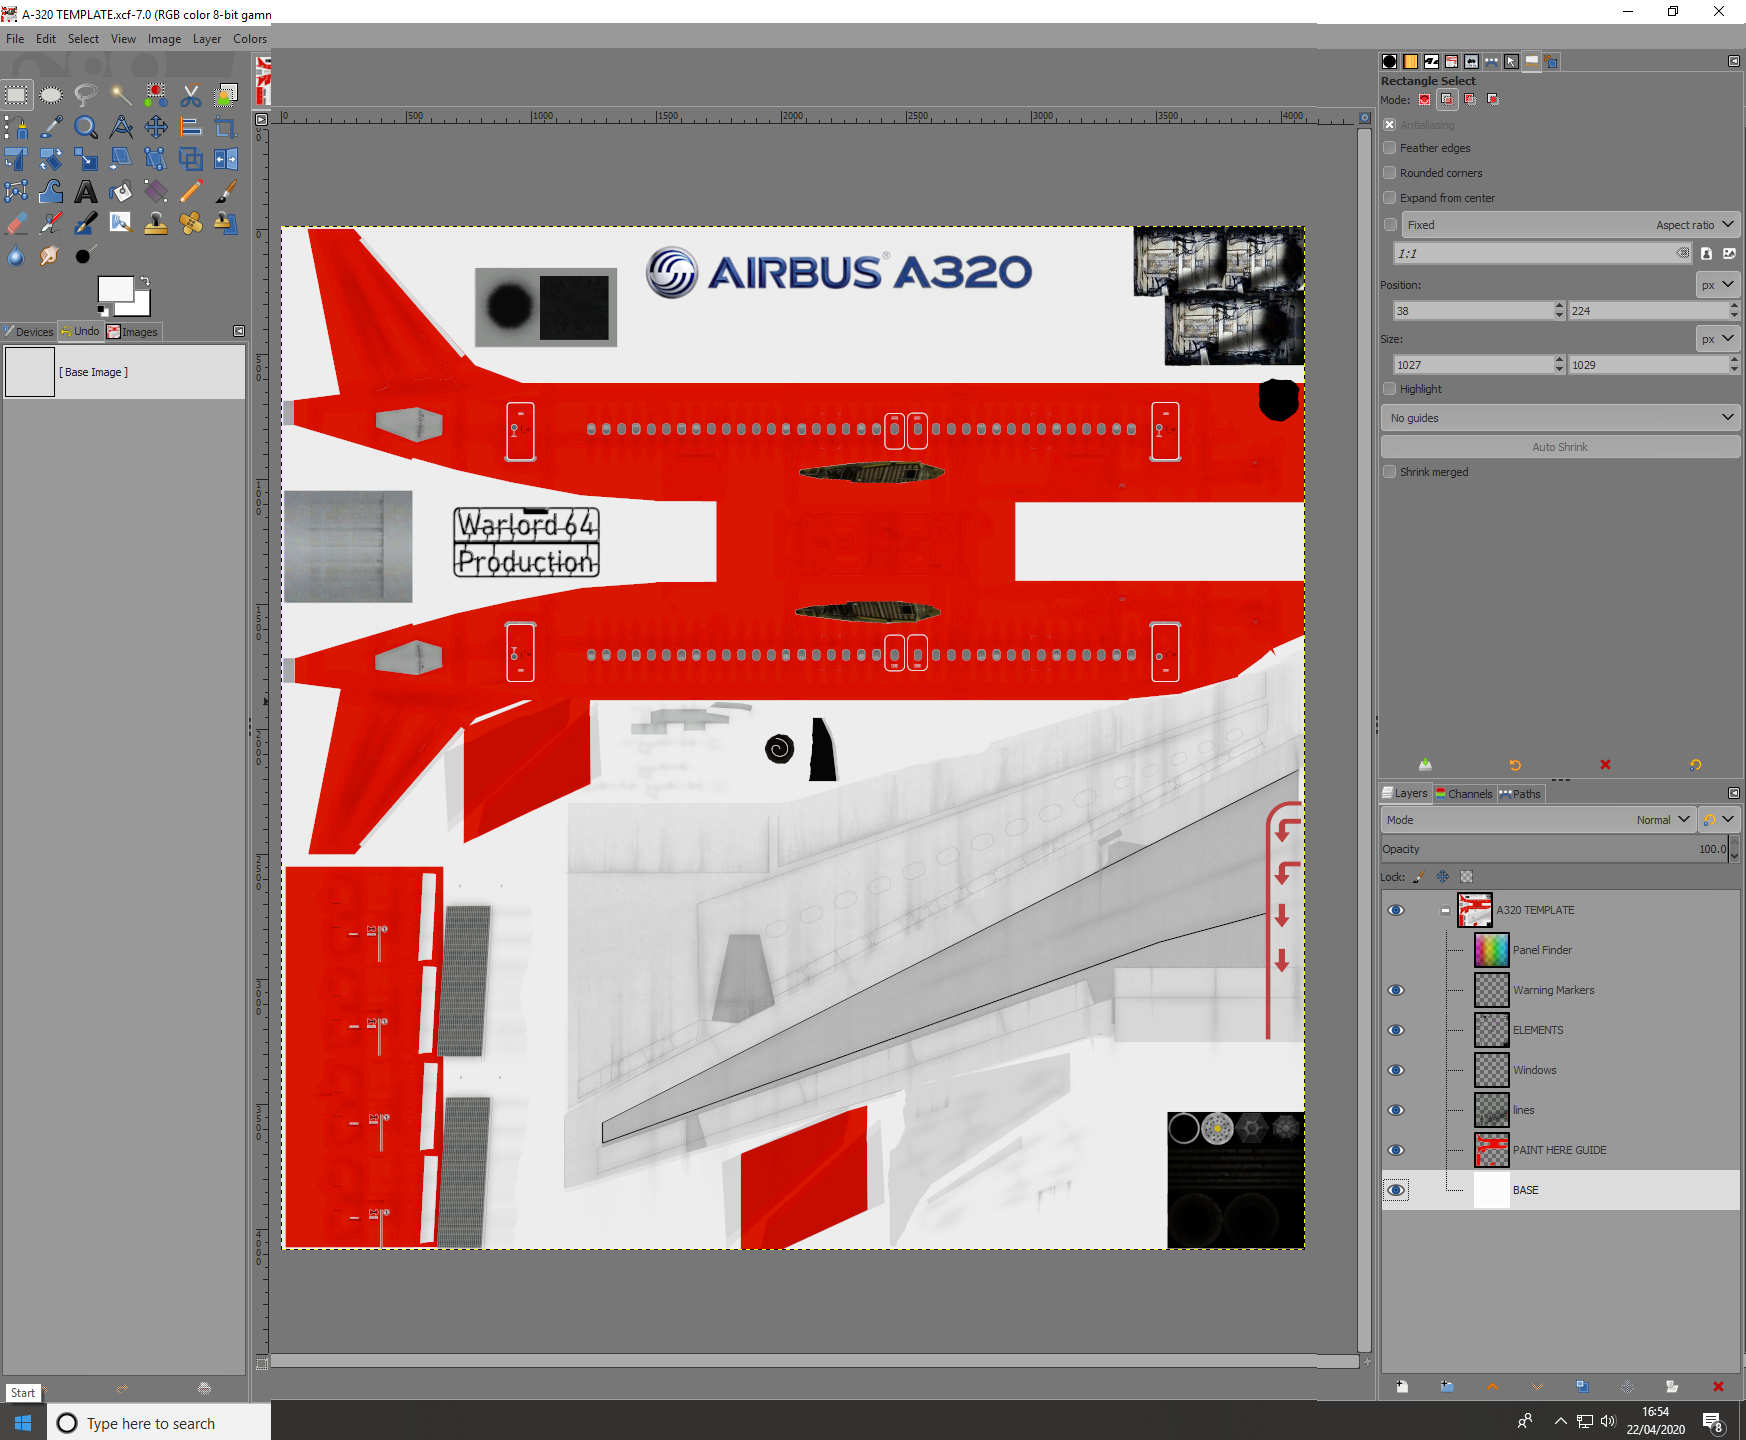Pick the Clone stamp tool
The width and height of the screenshot is (1746, 1440).
[156, 223]
